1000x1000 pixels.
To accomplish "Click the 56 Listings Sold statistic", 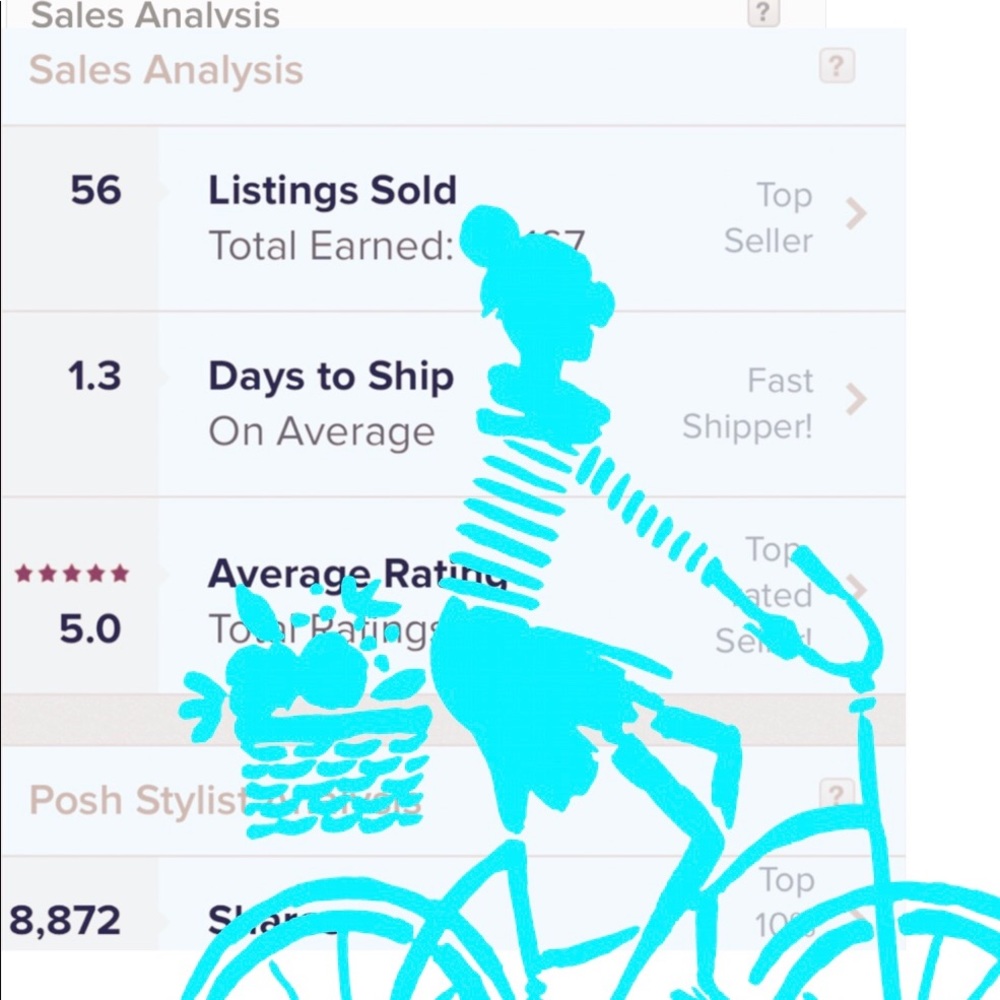I will 95,190.
